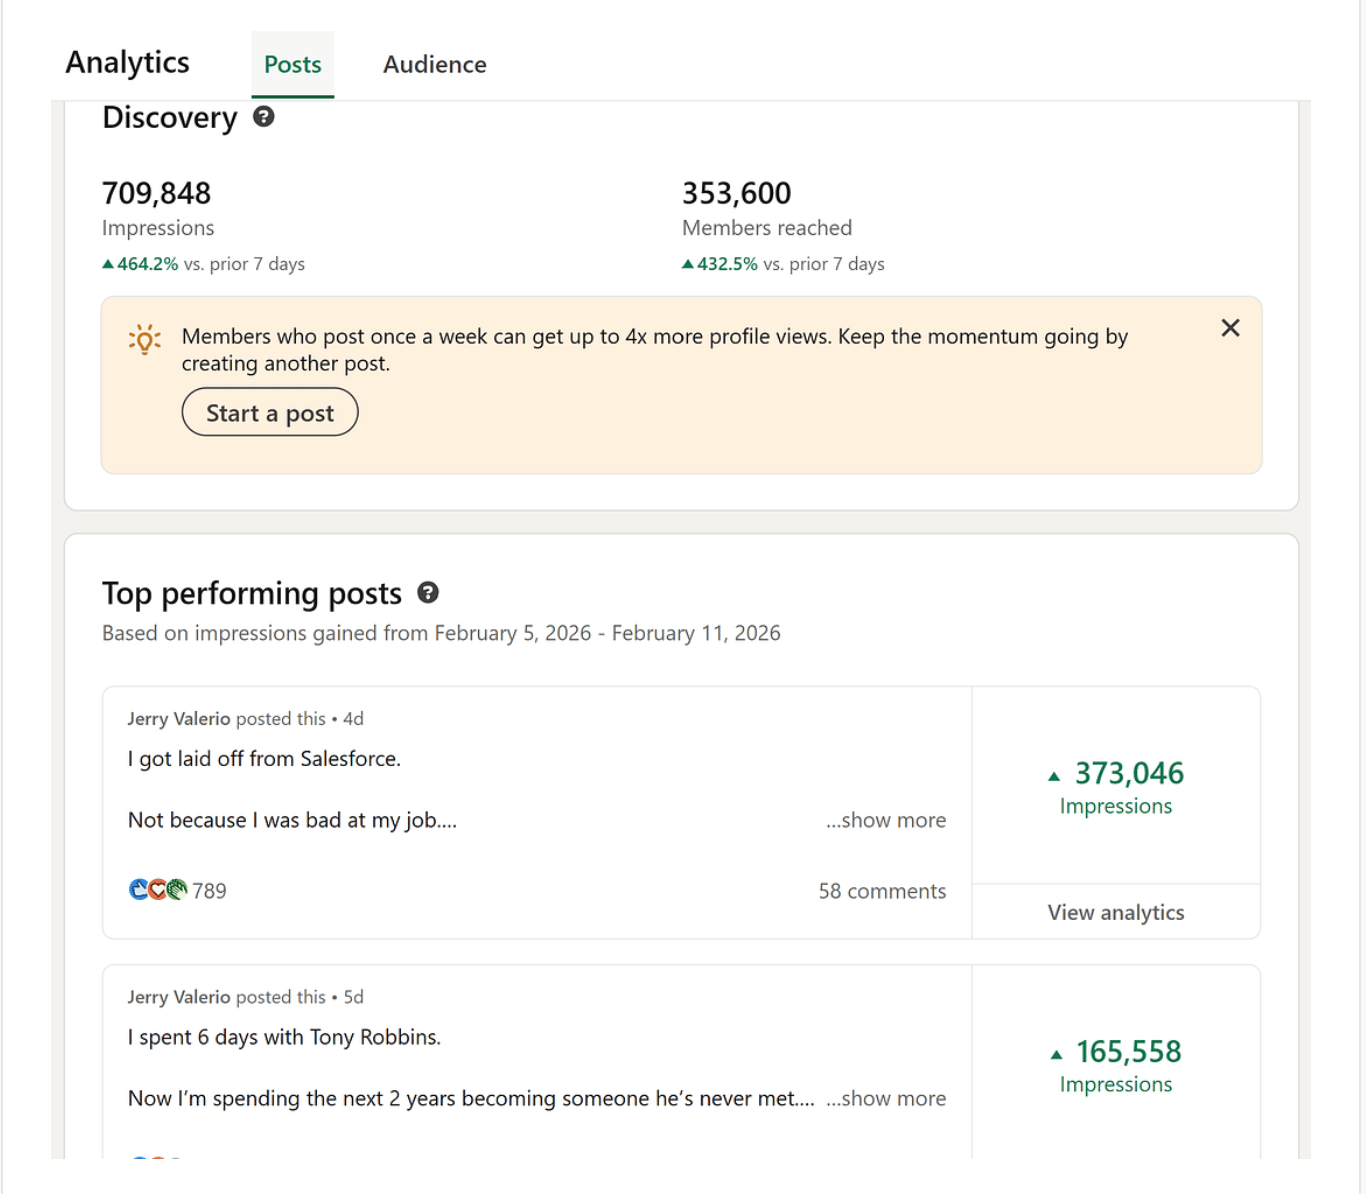Click the 353,600 Members reached figure
This screenshot has height=1194, width=1366.
click(x=736, y=193)
